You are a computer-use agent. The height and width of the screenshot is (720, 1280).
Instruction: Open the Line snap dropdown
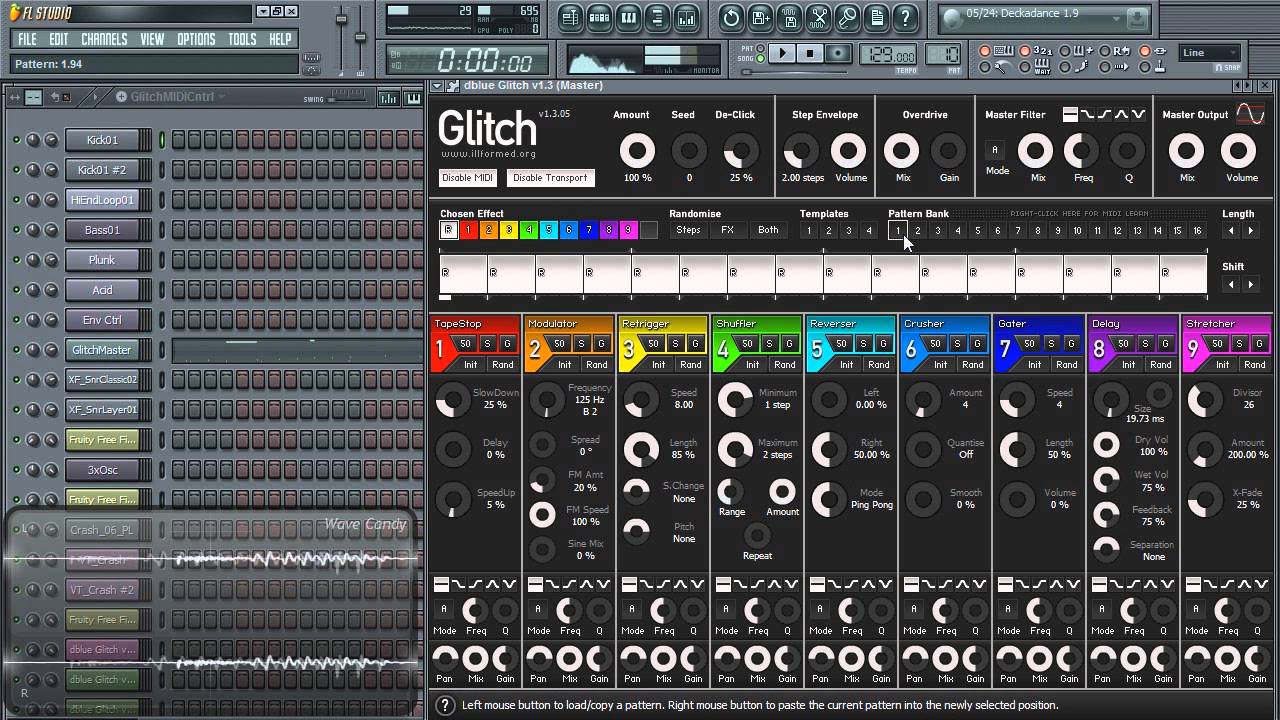click(1209, 53)
